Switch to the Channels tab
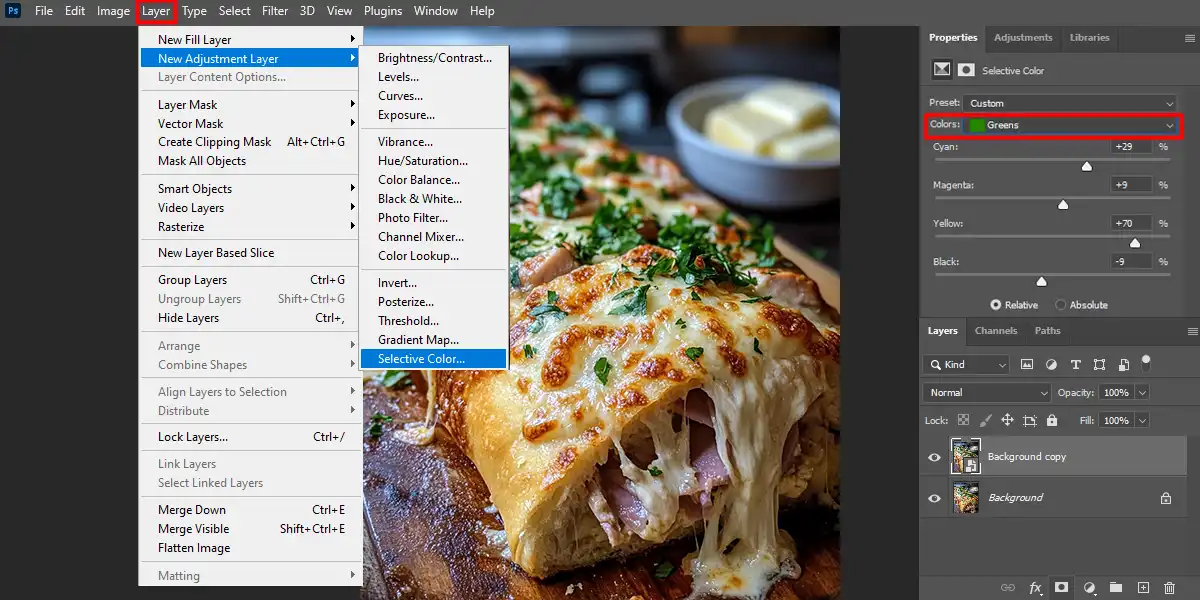This screenshot has height=600, width=1200. click(x=995, y=331)
